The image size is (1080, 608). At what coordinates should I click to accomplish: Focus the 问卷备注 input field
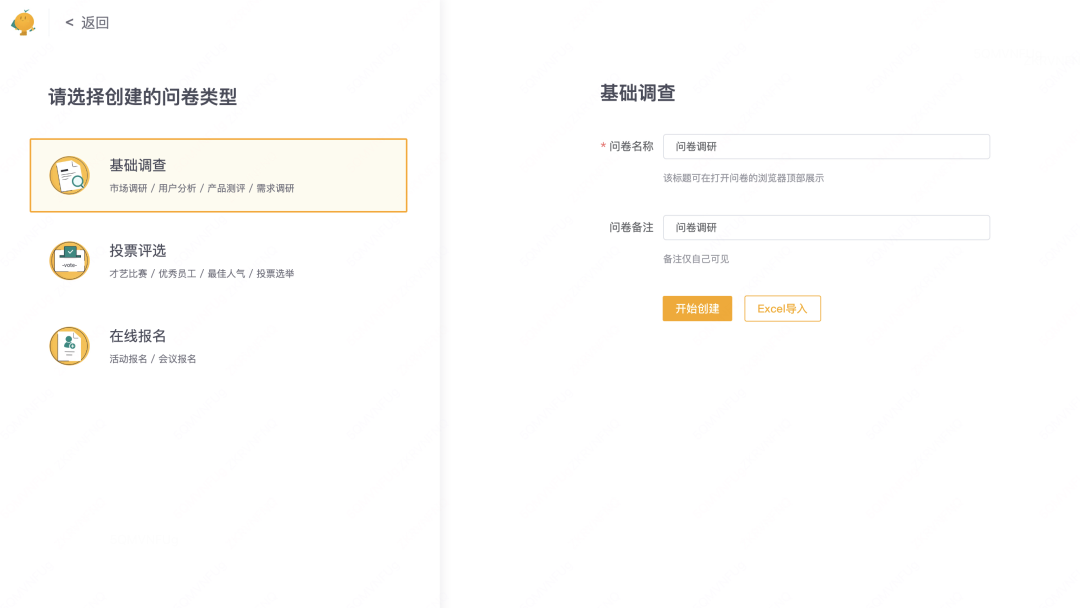(826, 228)
